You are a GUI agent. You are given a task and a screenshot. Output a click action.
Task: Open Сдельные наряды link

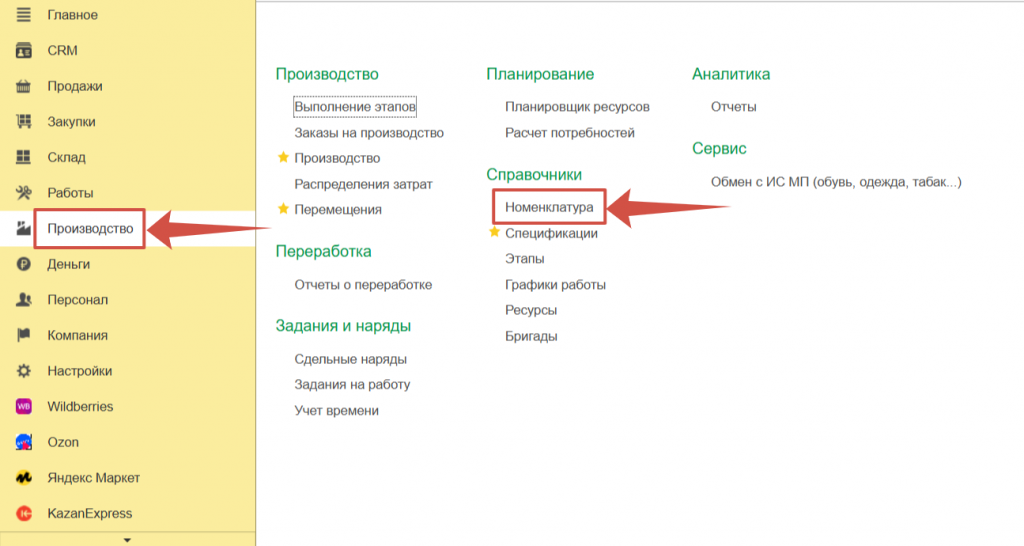pos(350,359)
